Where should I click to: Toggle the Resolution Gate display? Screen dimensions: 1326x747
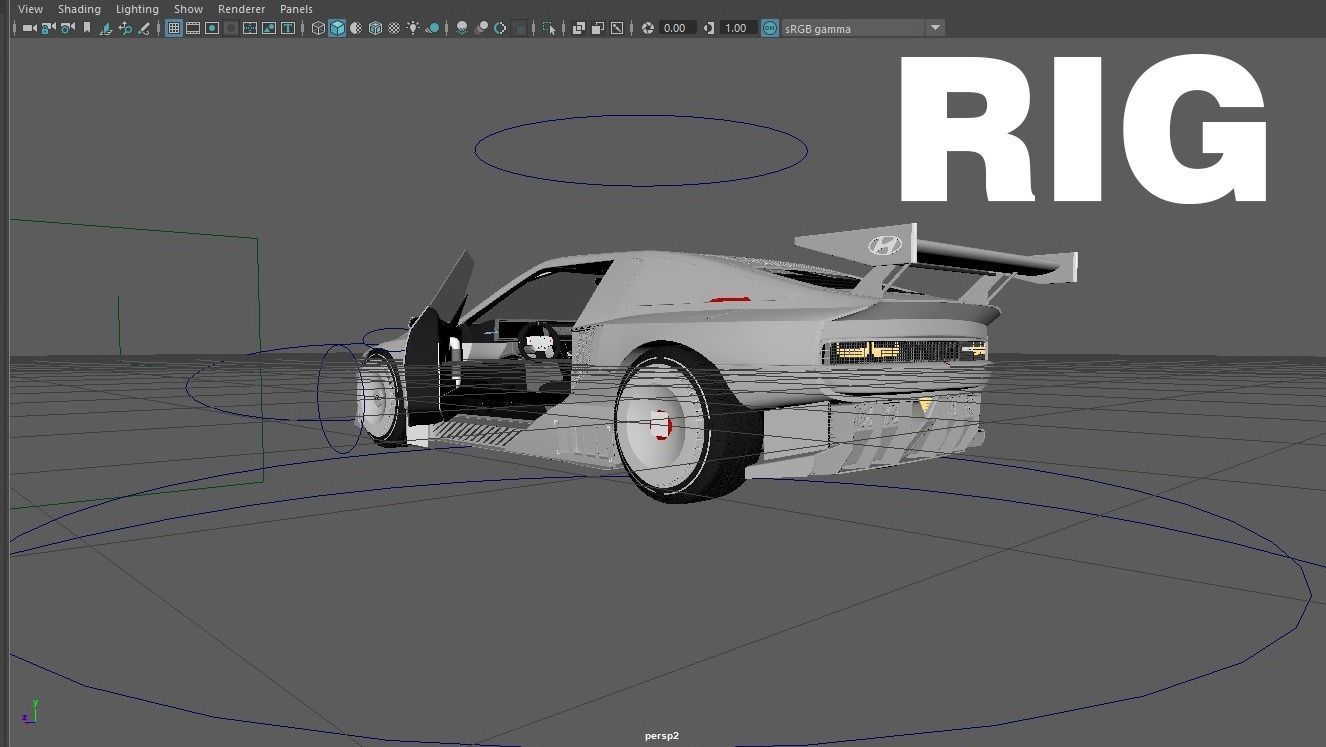212,28
